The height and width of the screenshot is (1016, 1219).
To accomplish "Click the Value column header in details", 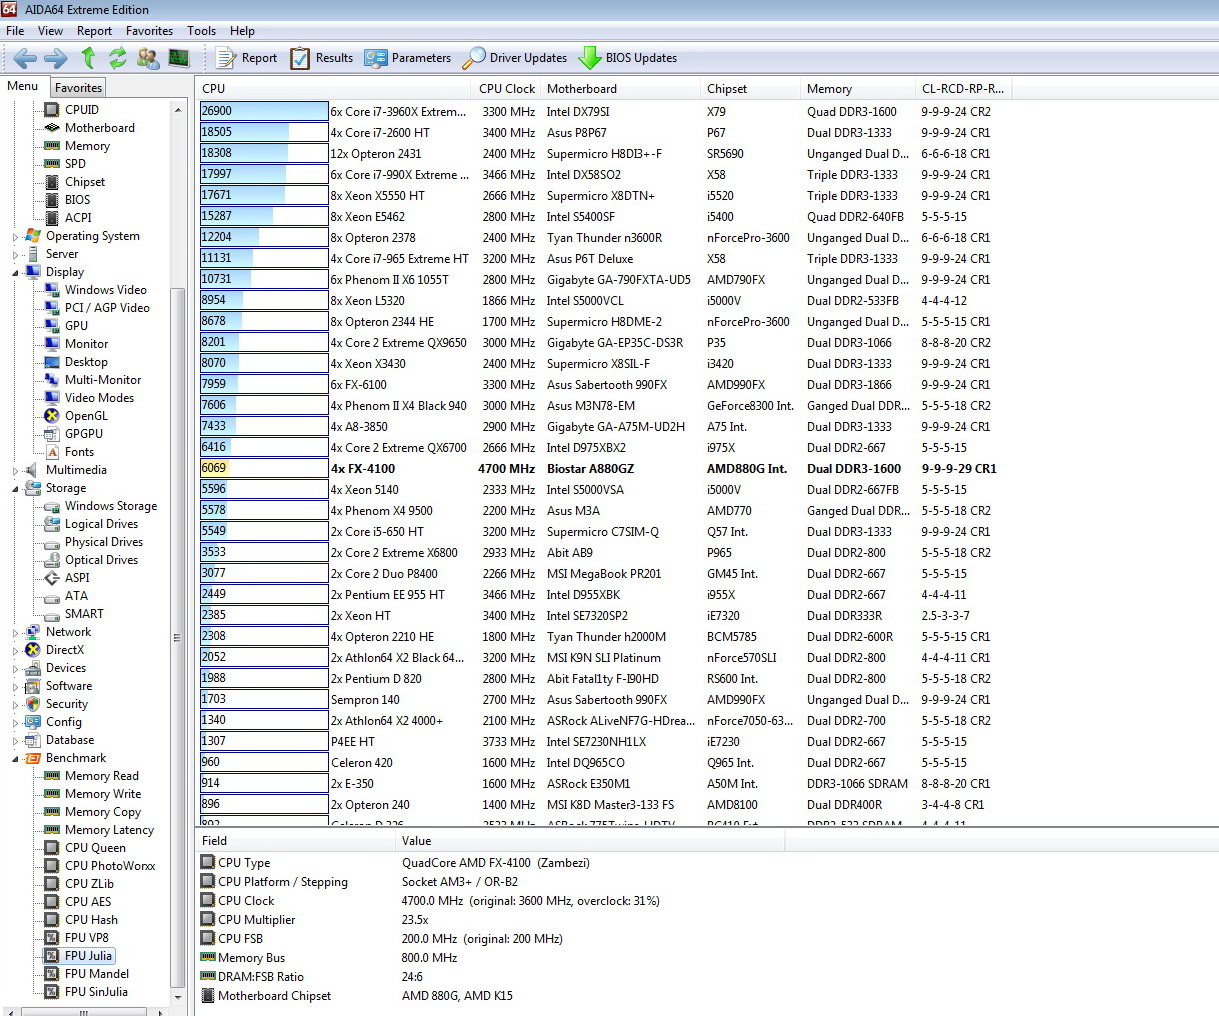I will [590, 841].
